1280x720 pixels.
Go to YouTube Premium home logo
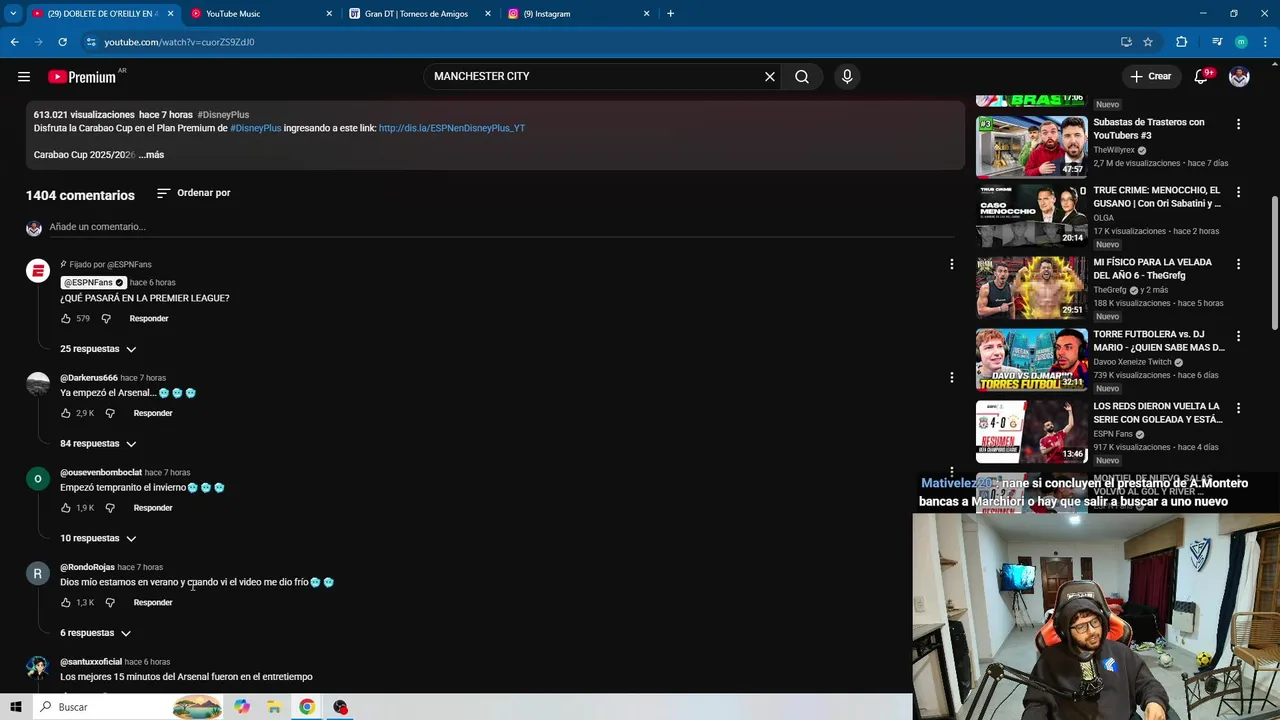(82, 77)
